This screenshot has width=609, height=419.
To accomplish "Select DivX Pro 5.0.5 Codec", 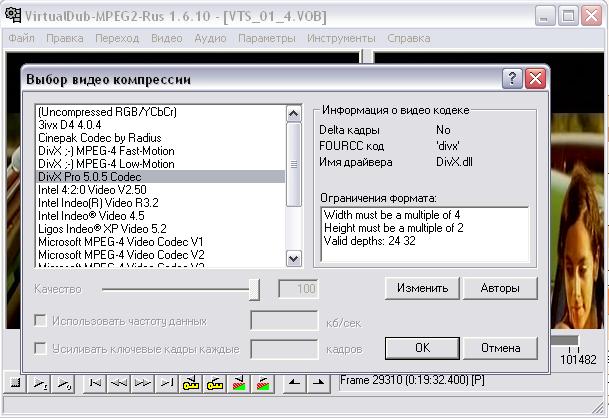I will [161, 177].
